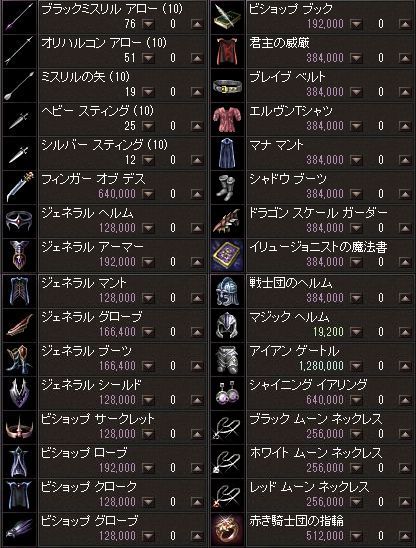Decrease quantity of マナ マント

tap(356, 160)
